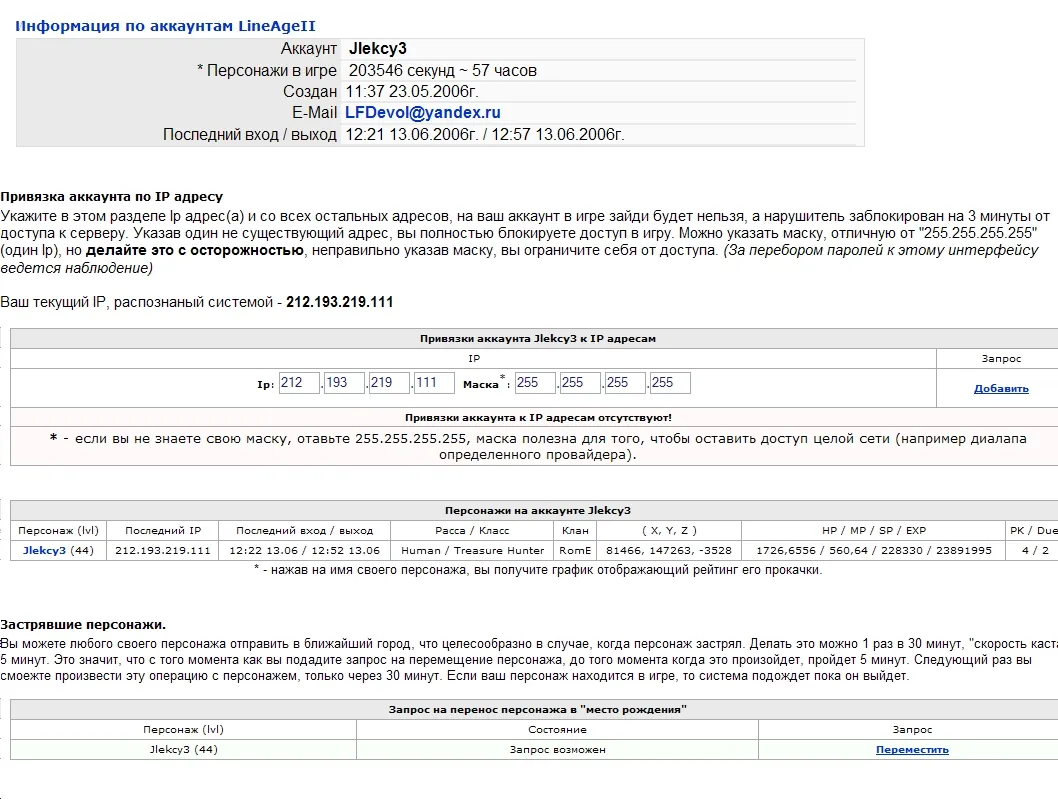Focus the fourth Маска octet field

670,383
